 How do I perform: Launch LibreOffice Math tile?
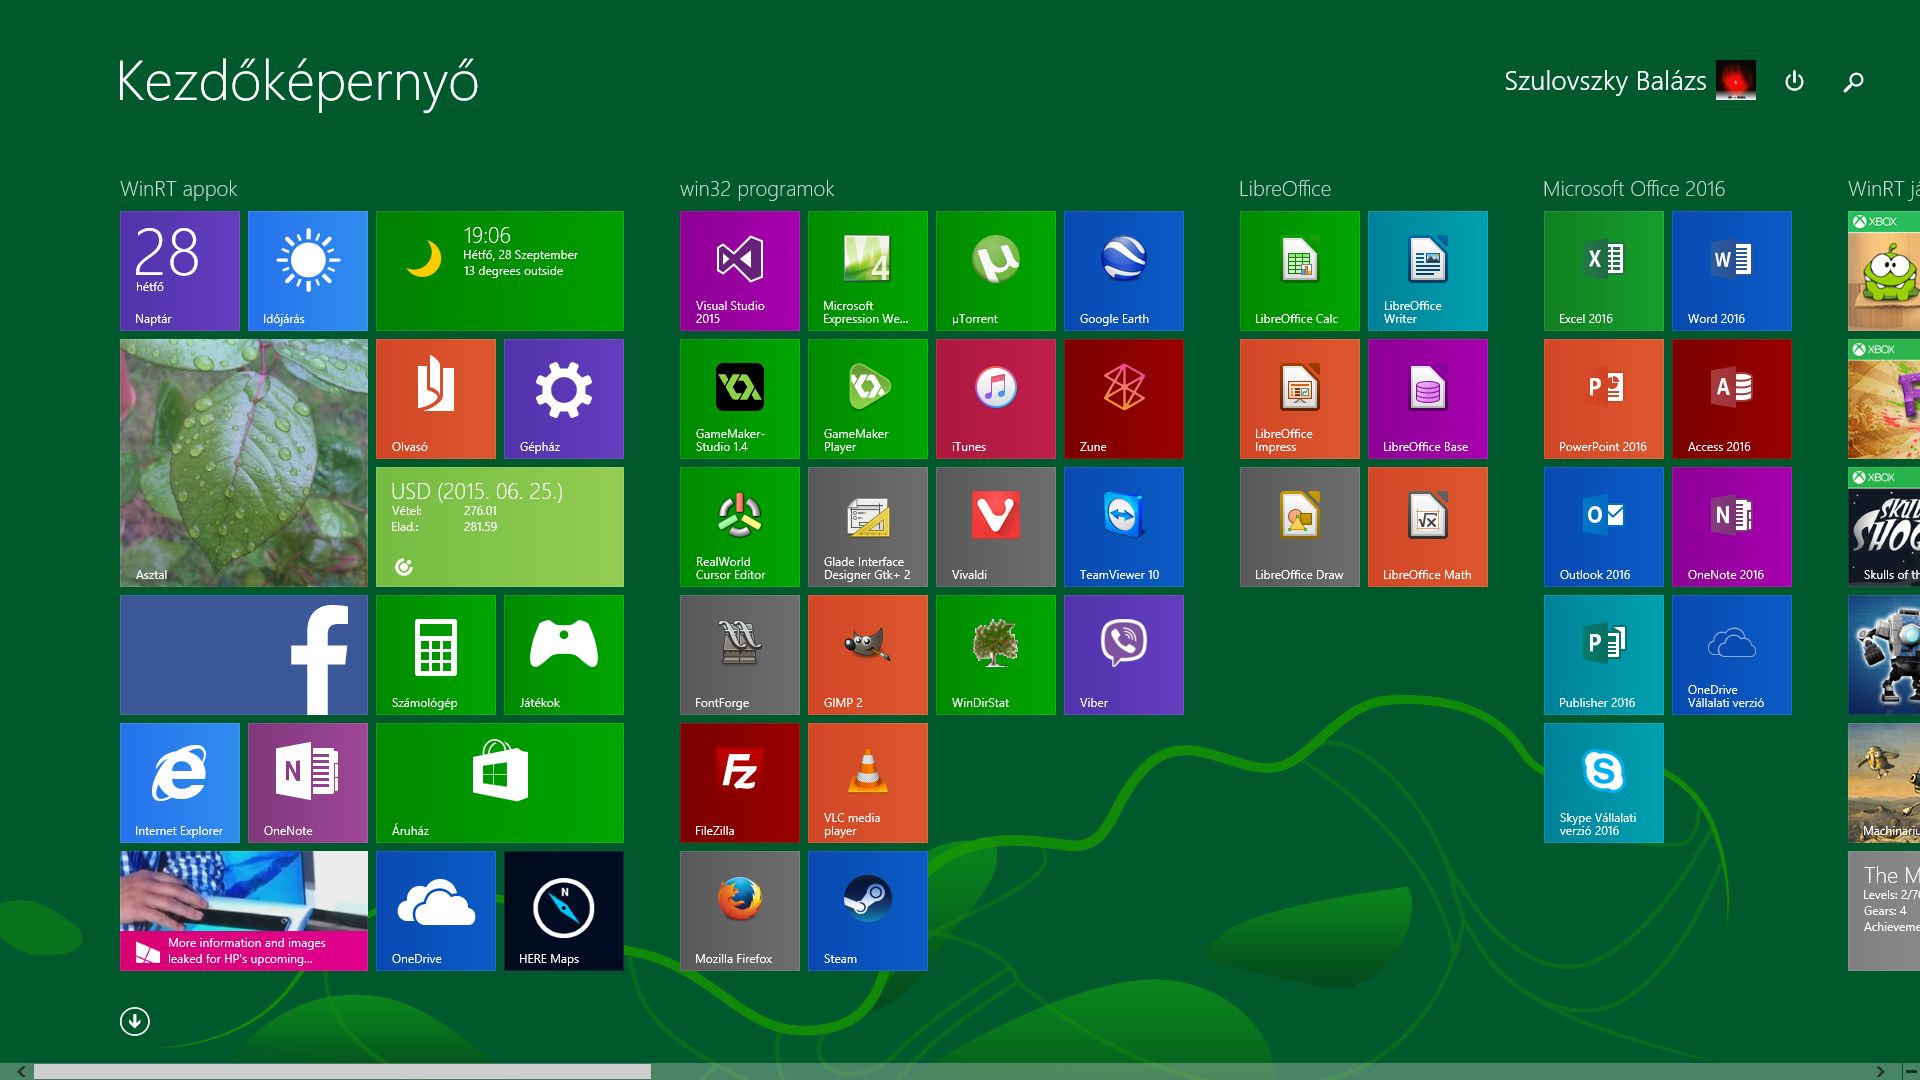click(1428, 527)
